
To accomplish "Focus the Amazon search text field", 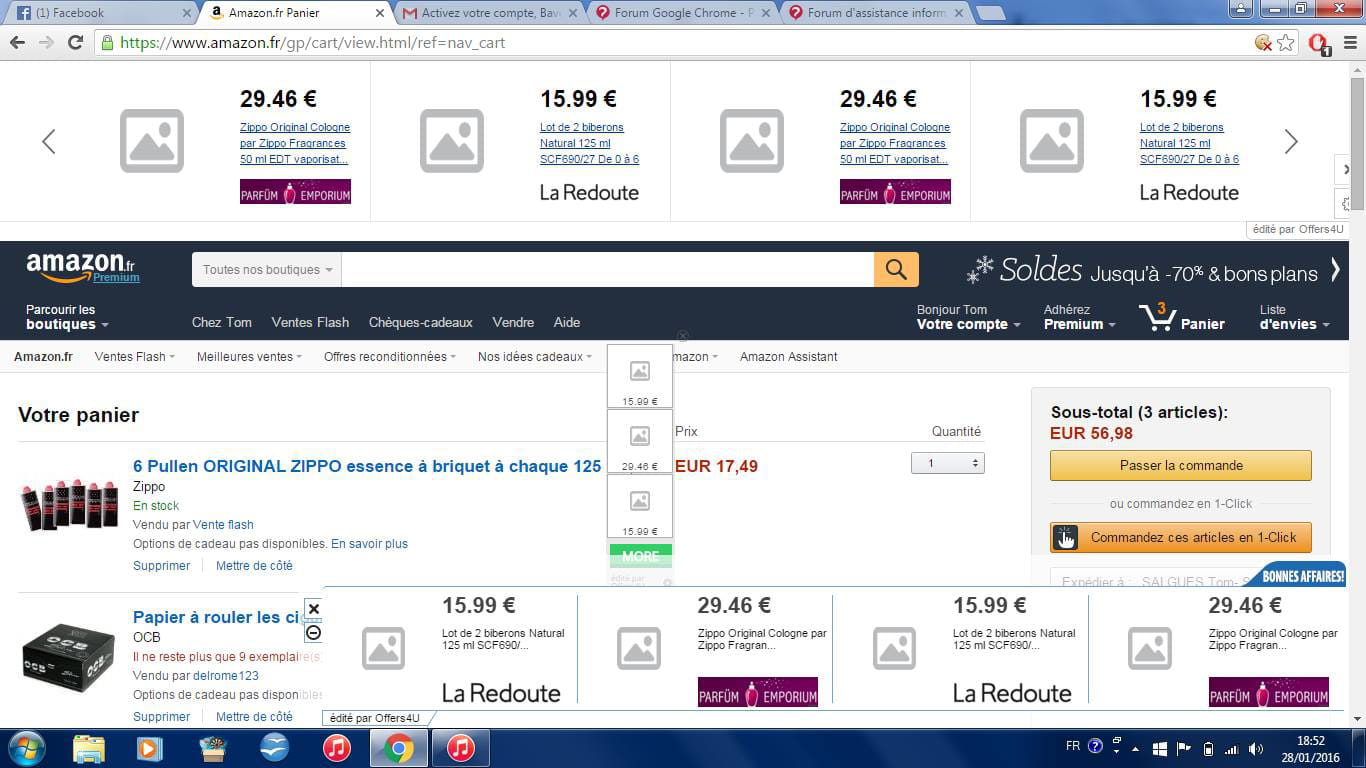I will 607,269.
